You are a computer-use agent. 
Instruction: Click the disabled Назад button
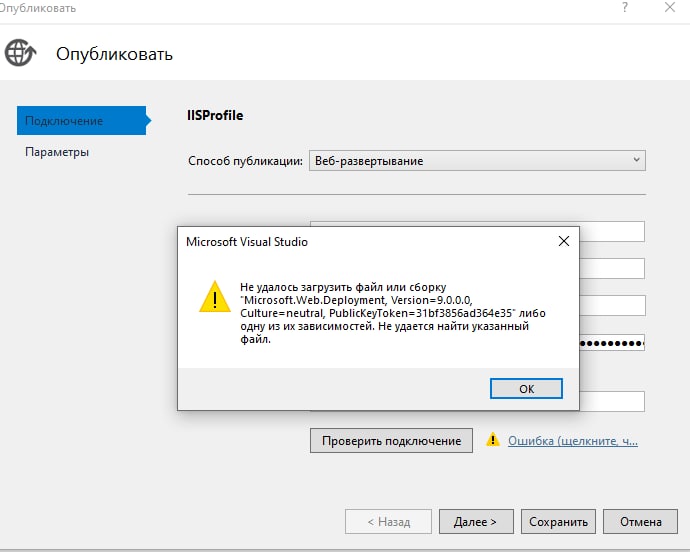(x=389, y=522)
